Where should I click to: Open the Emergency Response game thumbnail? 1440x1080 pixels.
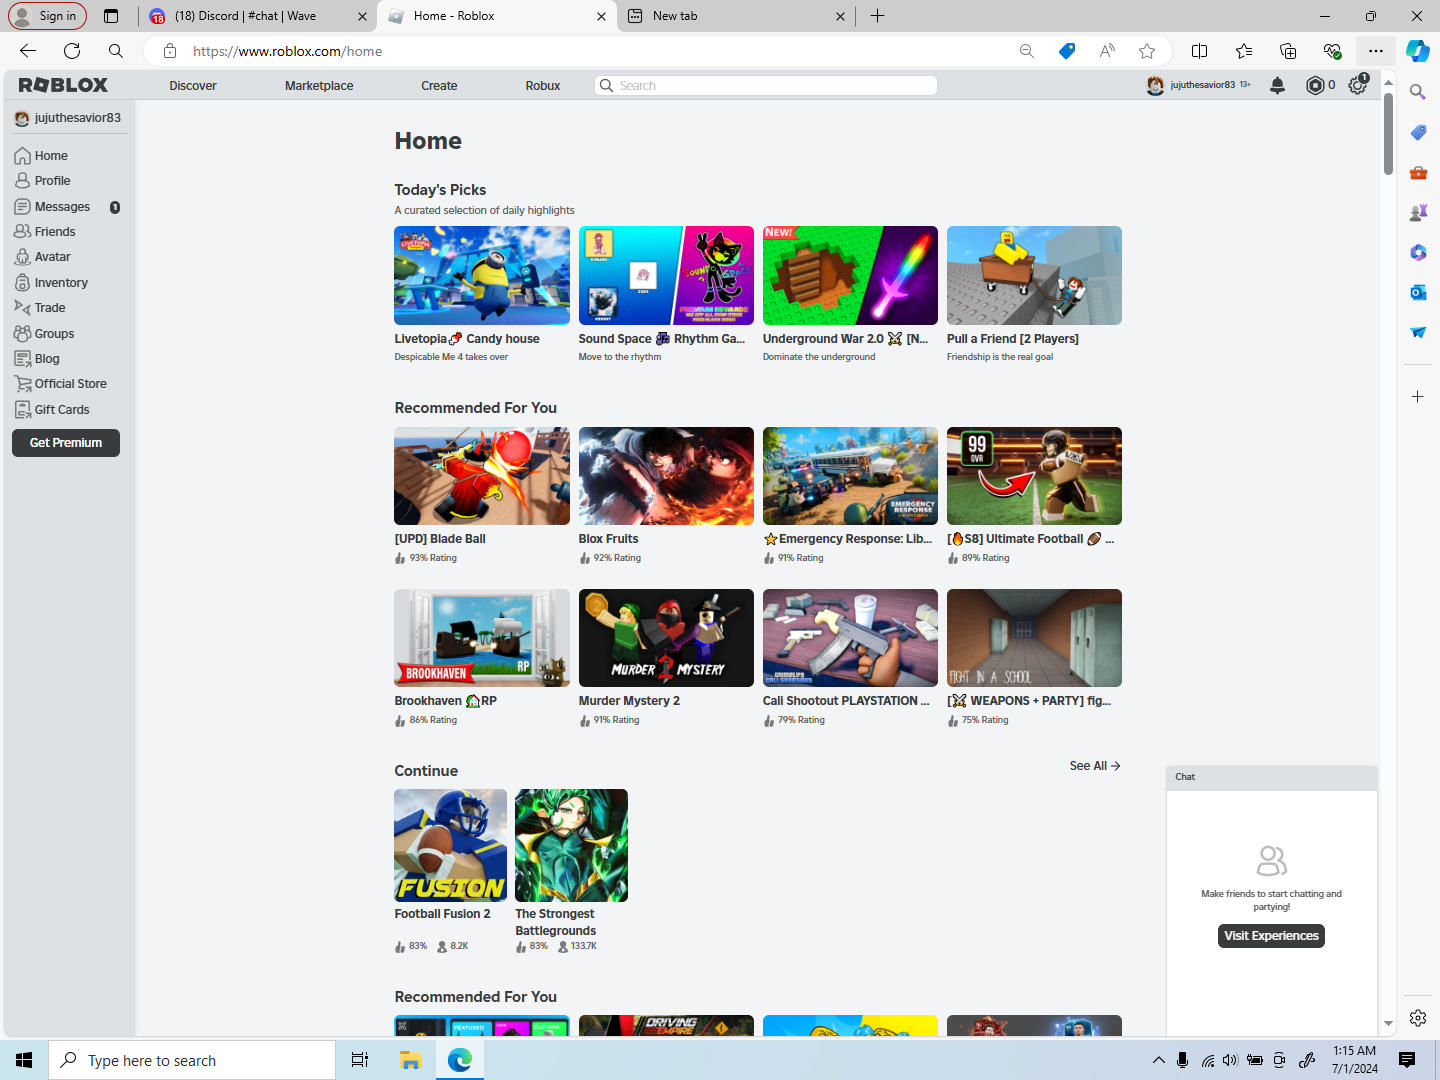[850, 476]
